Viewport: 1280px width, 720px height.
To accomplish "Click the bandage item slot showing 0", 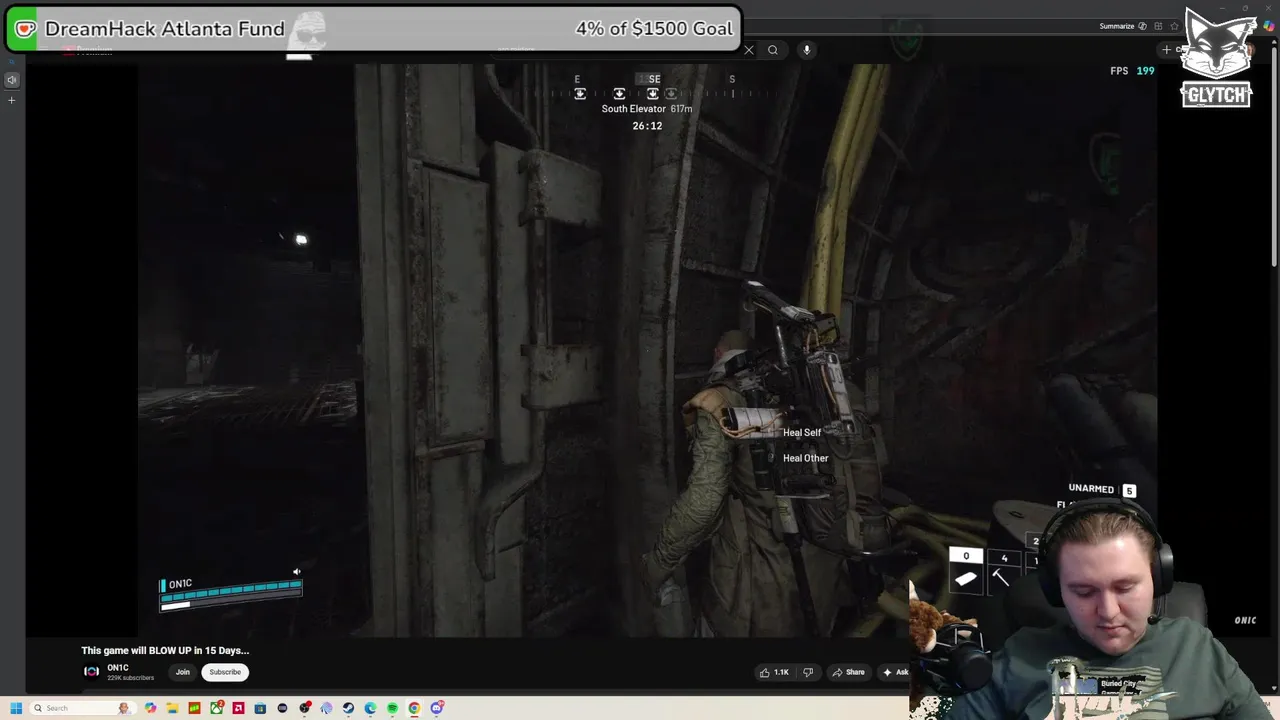I will (x=966, y=570).
